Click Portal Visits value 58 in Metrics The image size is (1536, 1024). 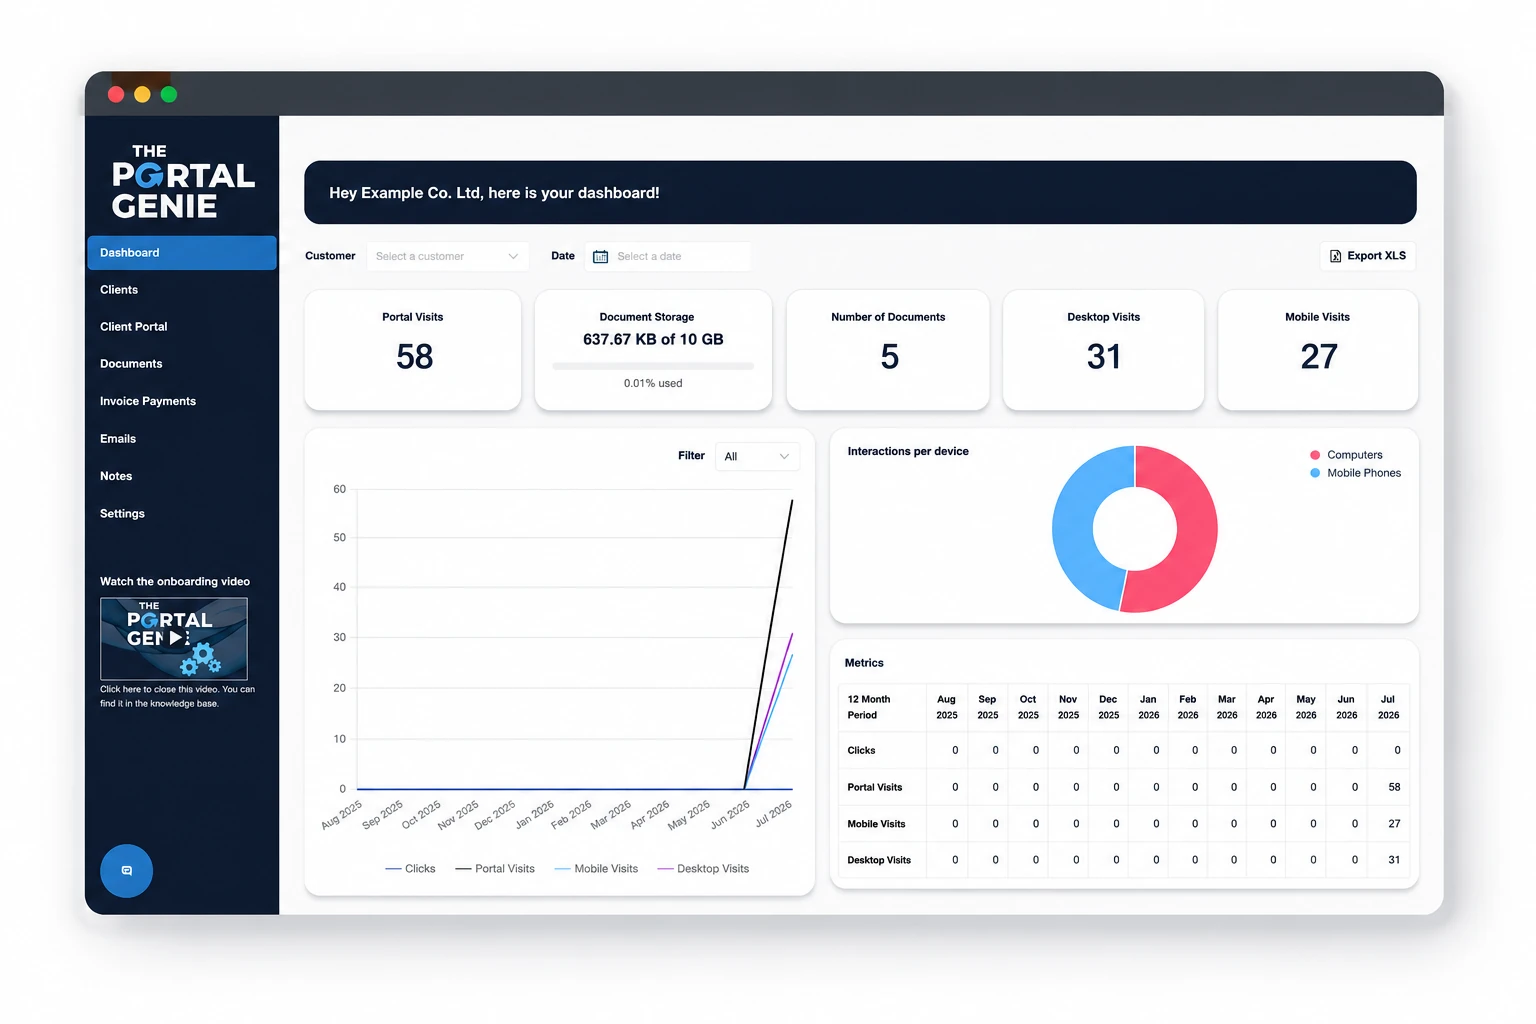(1394, 787)
